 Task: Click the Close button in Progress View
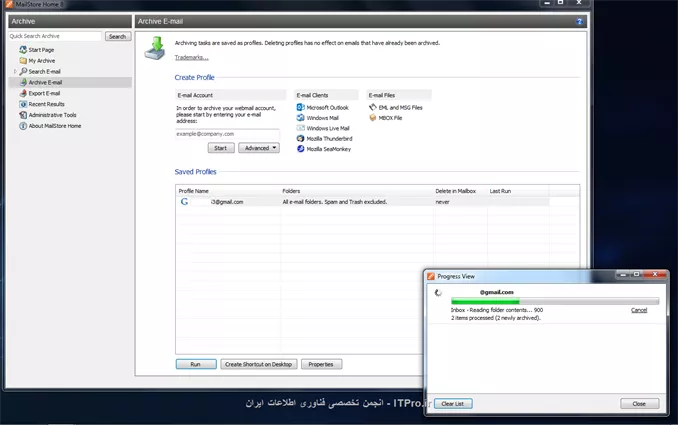[640, 403]
